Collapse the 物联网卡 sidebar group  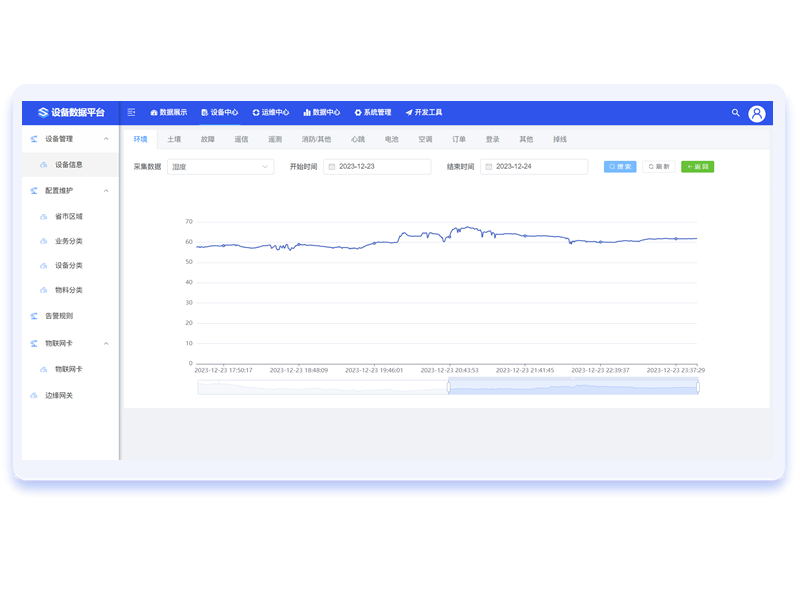107,343
